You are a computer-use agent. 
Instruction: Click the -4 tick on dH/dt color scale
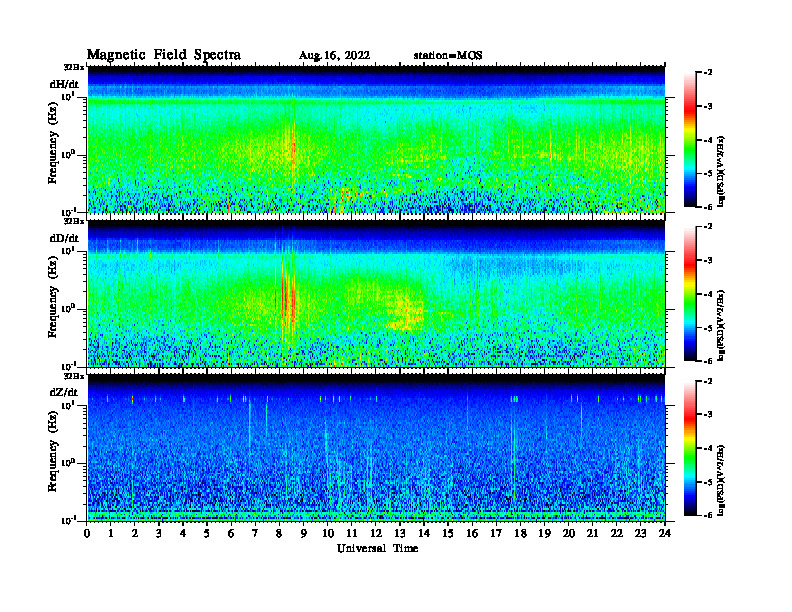tap(708, 140)
